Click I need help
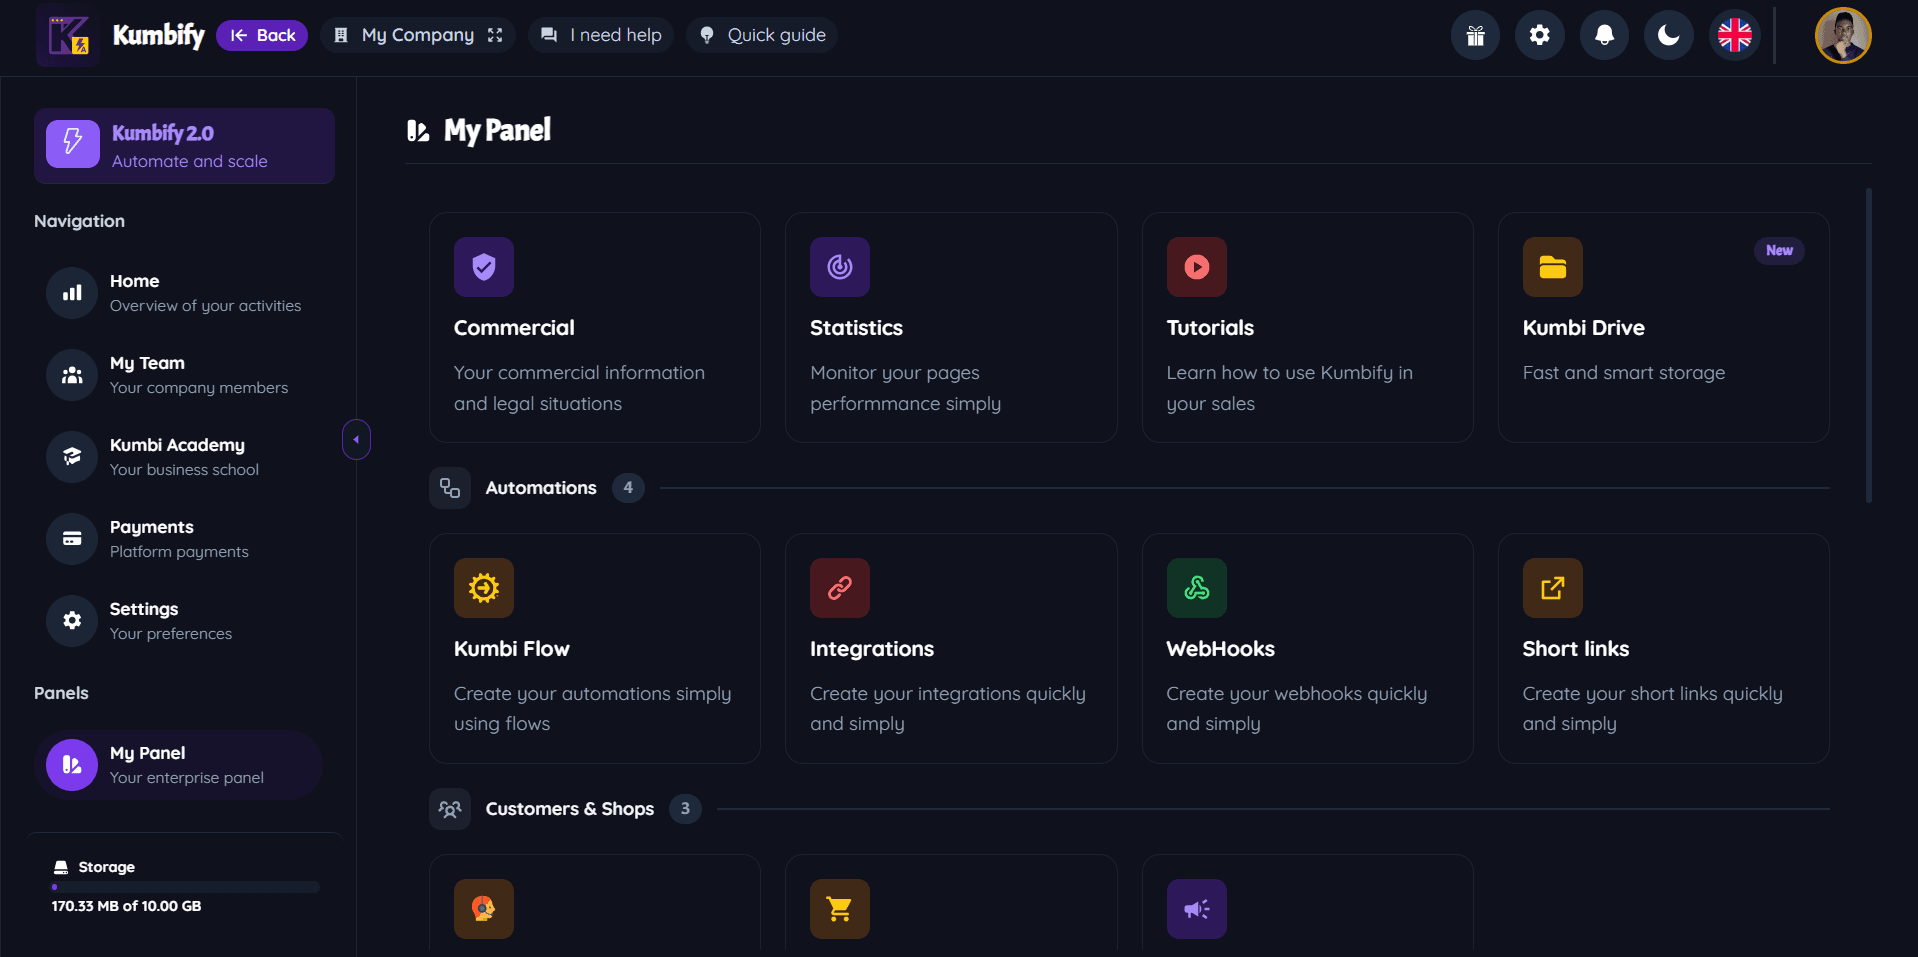The height and width of the screenshot is (957, 1918). pyautogui.click(x=601, y=35)
